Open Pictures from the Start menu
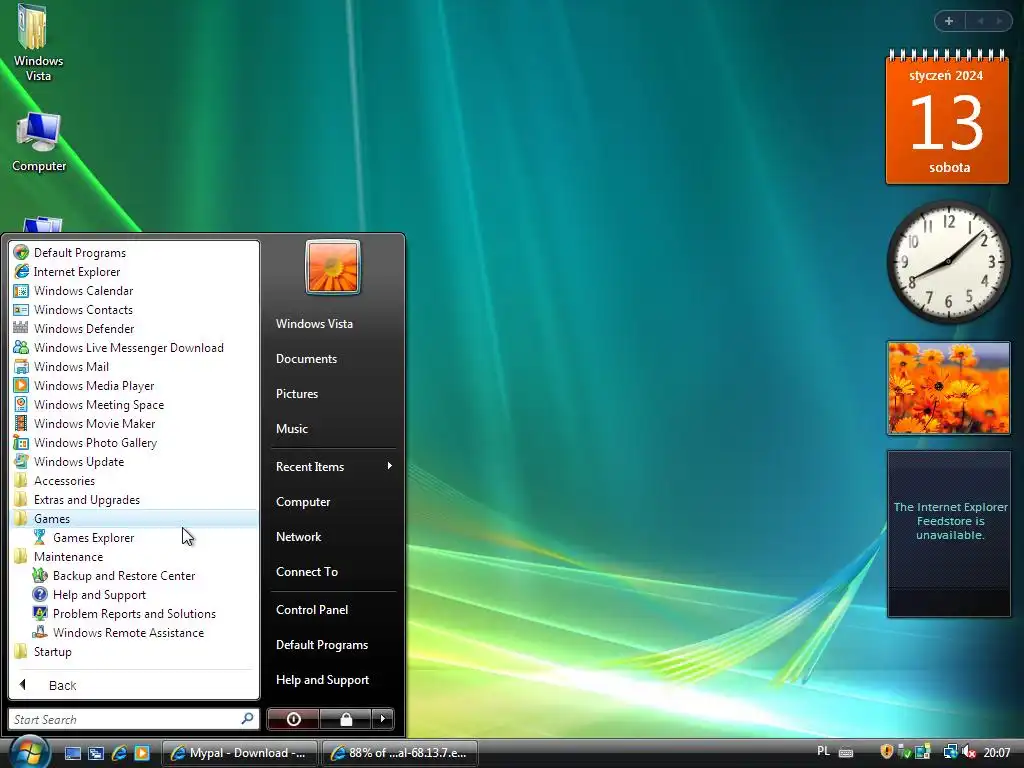The height and width of the screenshot is (768, 1024). [x=296, y=394]
